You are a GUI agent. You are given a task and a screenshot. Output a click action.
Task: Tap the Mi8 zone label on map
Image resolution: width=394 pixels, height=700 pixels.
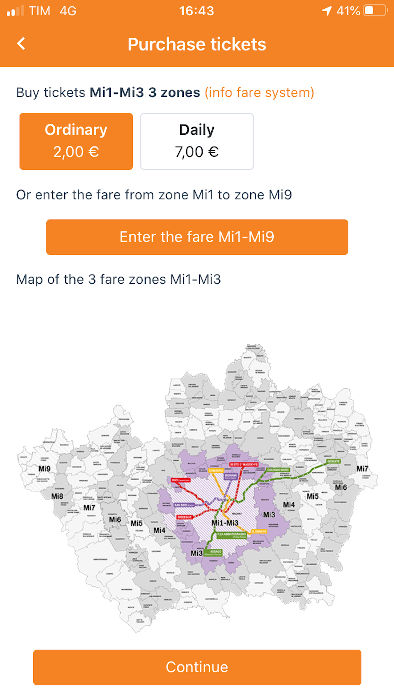57,496
